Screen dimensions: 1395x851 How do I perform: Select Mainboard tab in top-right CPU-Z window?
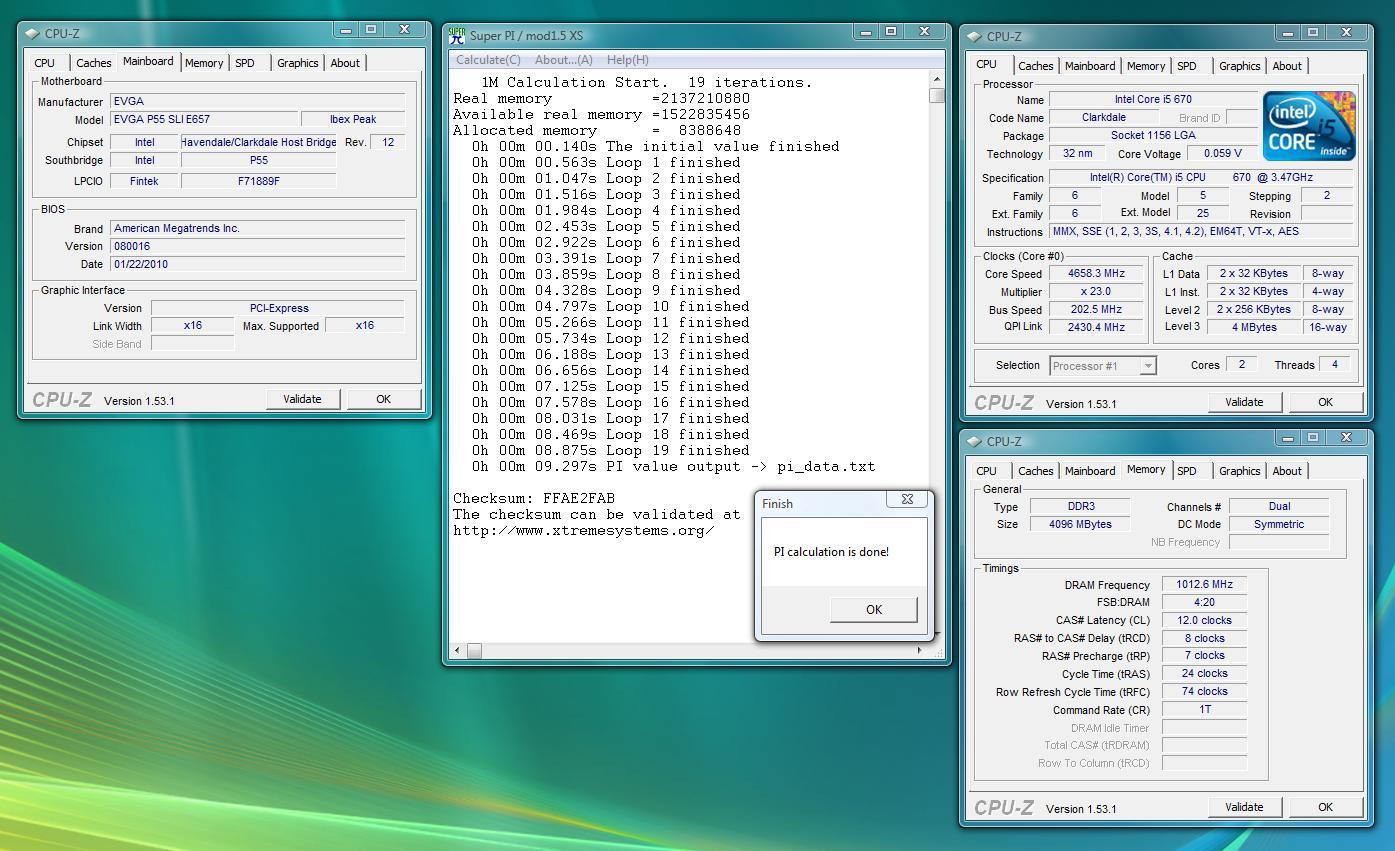(x=1090, y=66)
